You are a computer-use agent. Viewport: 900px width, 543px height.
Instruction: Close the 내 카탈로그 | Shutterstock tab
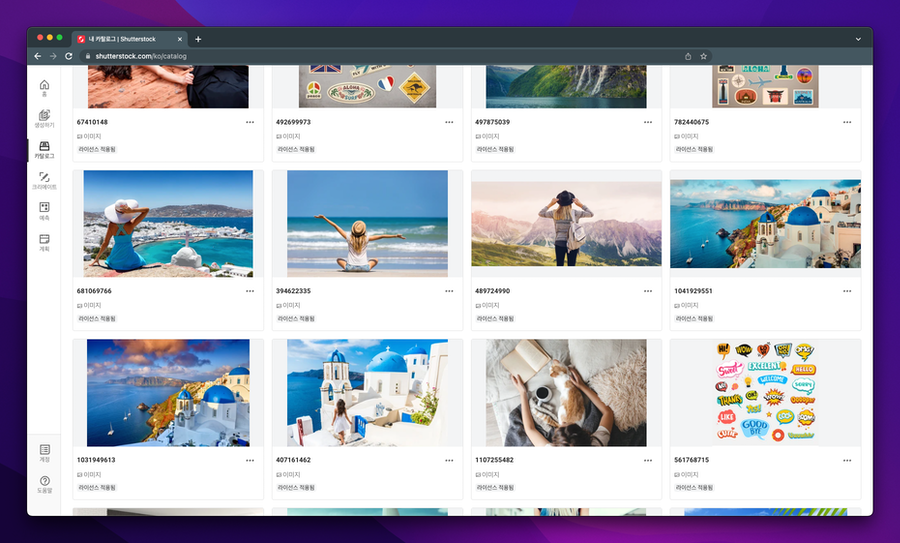180,39
